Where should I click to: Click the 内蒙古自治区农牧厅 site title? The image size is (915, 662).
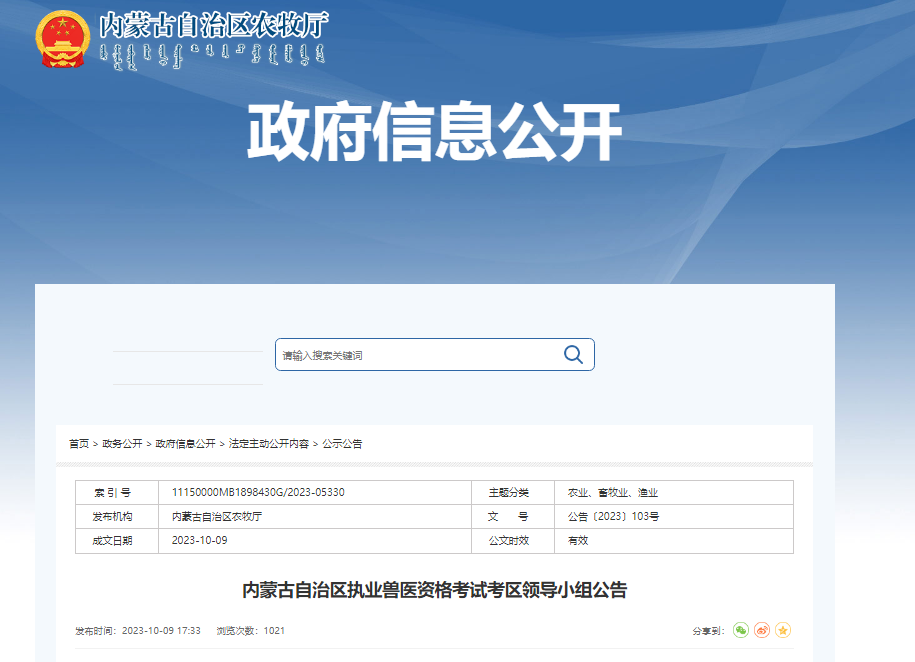(x=213, y=26)
